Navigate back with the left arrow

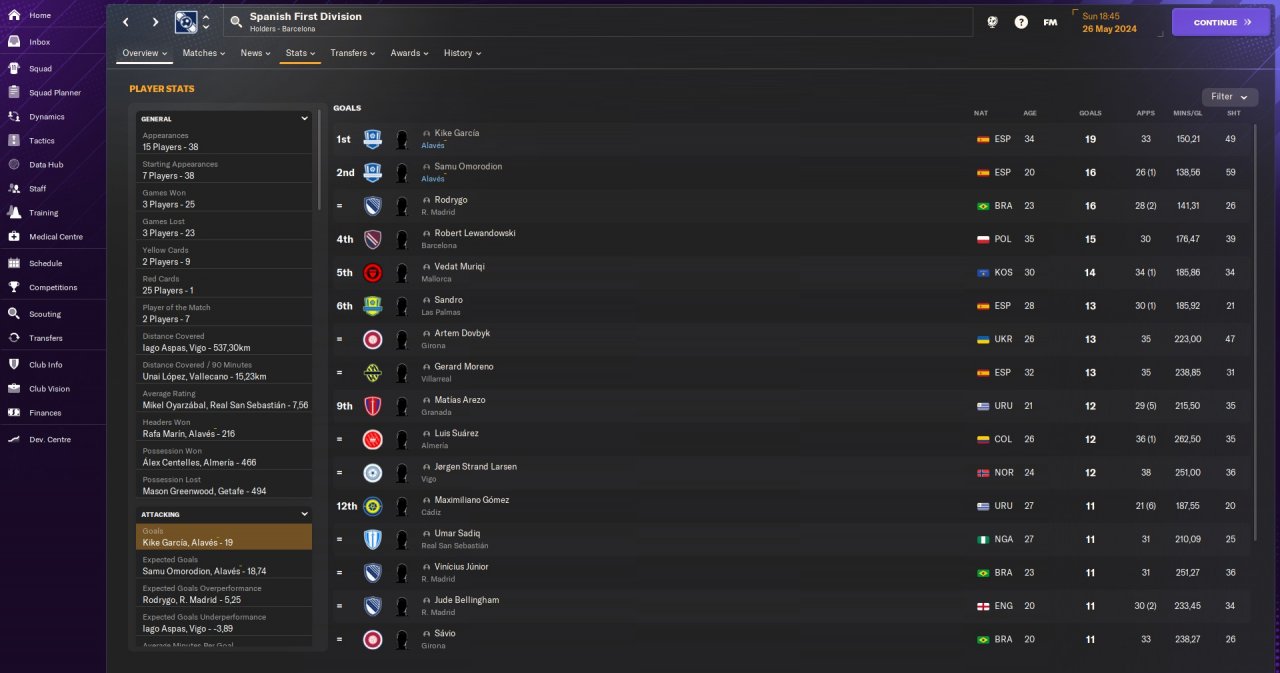coord(126,22)
